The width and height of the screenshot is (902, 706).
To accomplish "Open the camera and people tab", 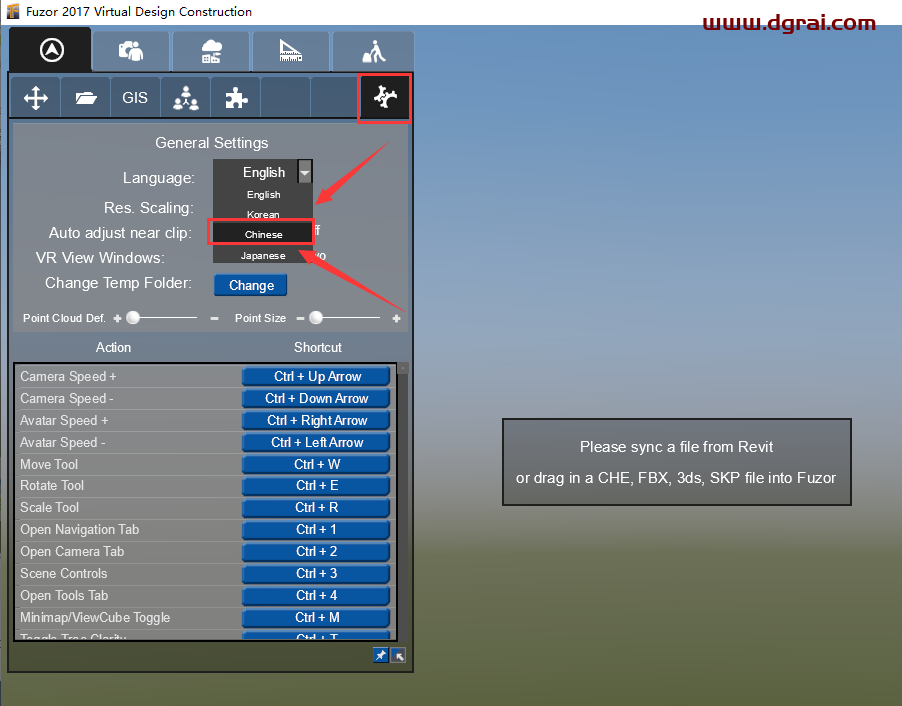I will tap(131, 51).
